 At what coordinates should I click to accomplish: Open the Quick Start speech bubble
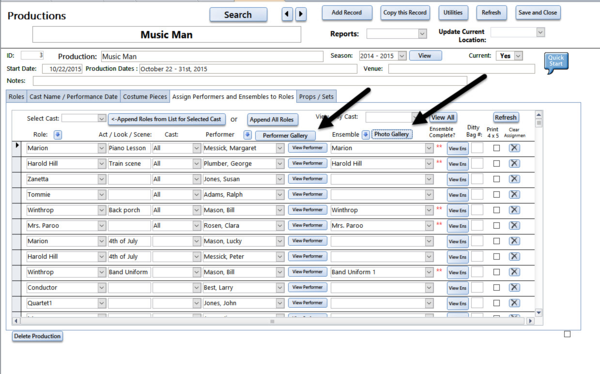click(x=556, y=62)
